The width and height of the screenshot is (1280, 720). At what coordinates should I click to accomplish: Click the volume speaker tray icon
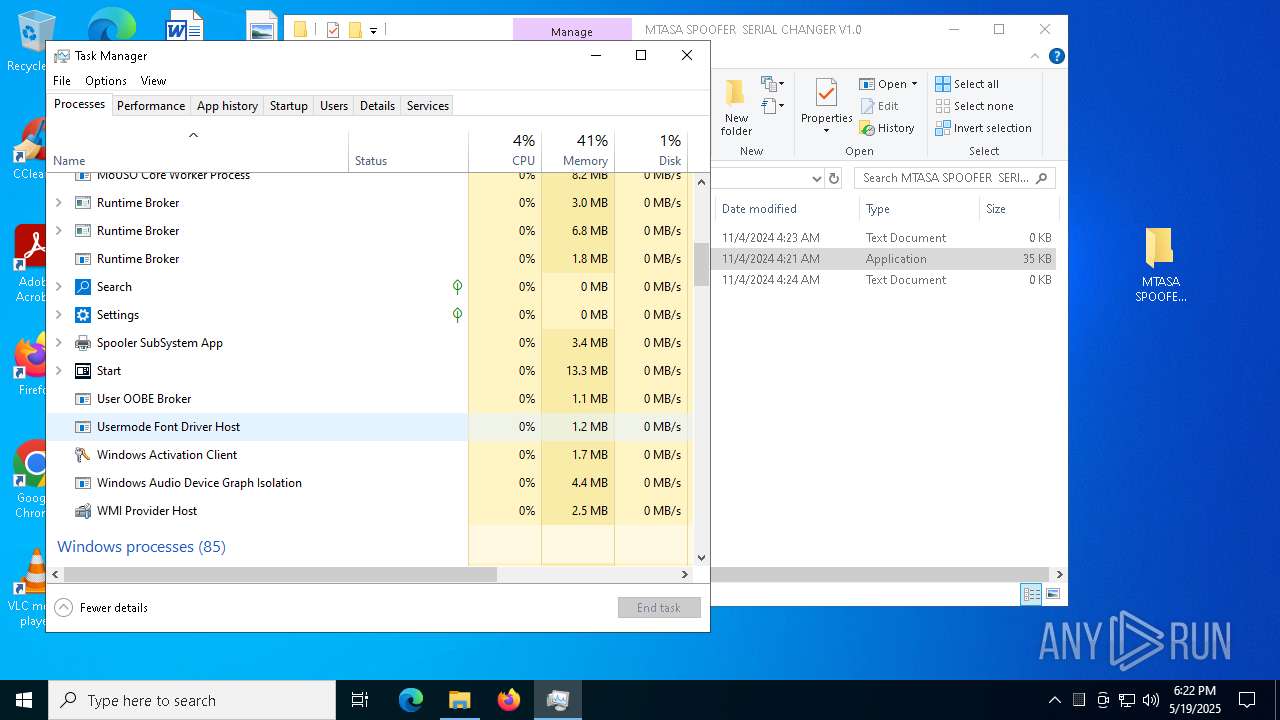1151,700
